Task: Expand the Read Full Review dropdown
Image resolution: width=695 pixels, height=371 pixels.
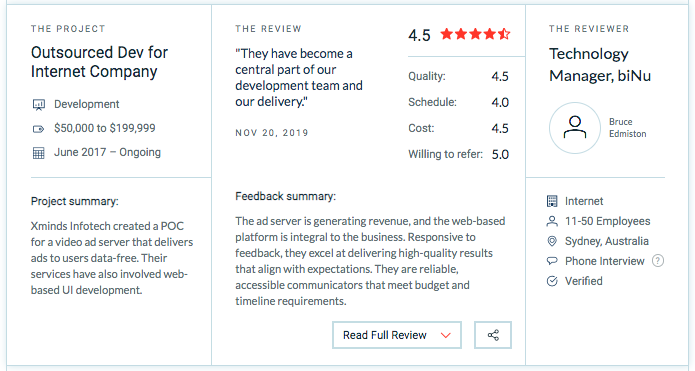Action: [x=397, y=335]
